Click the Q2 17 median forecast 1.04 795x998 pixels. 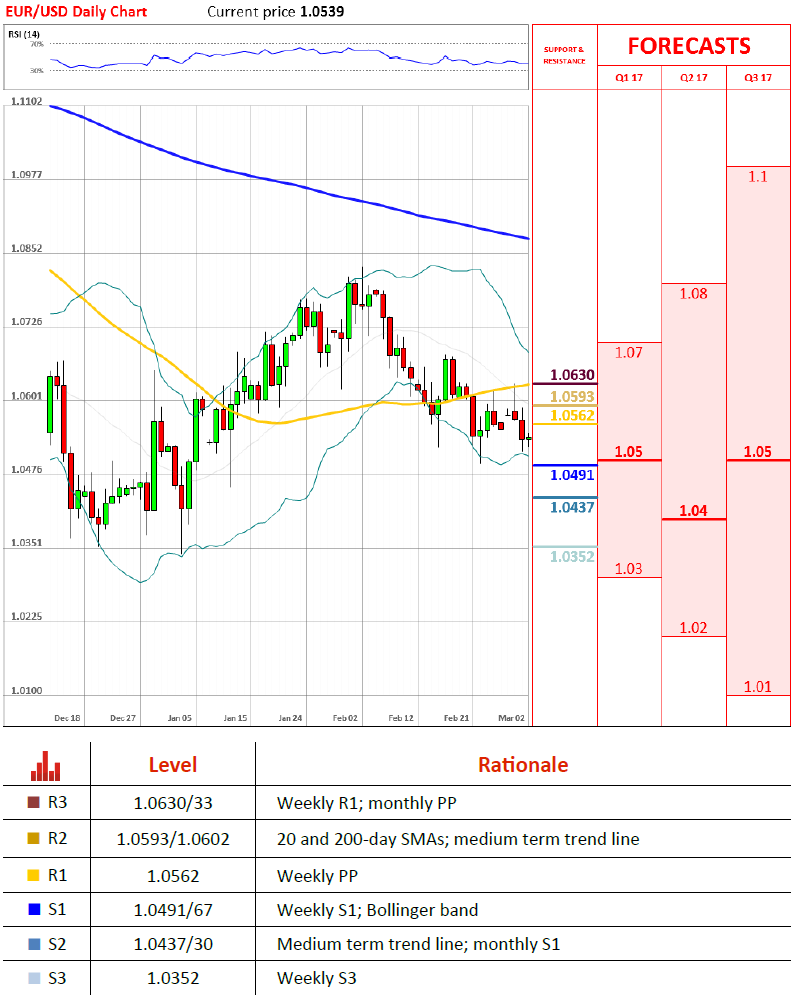694,510
